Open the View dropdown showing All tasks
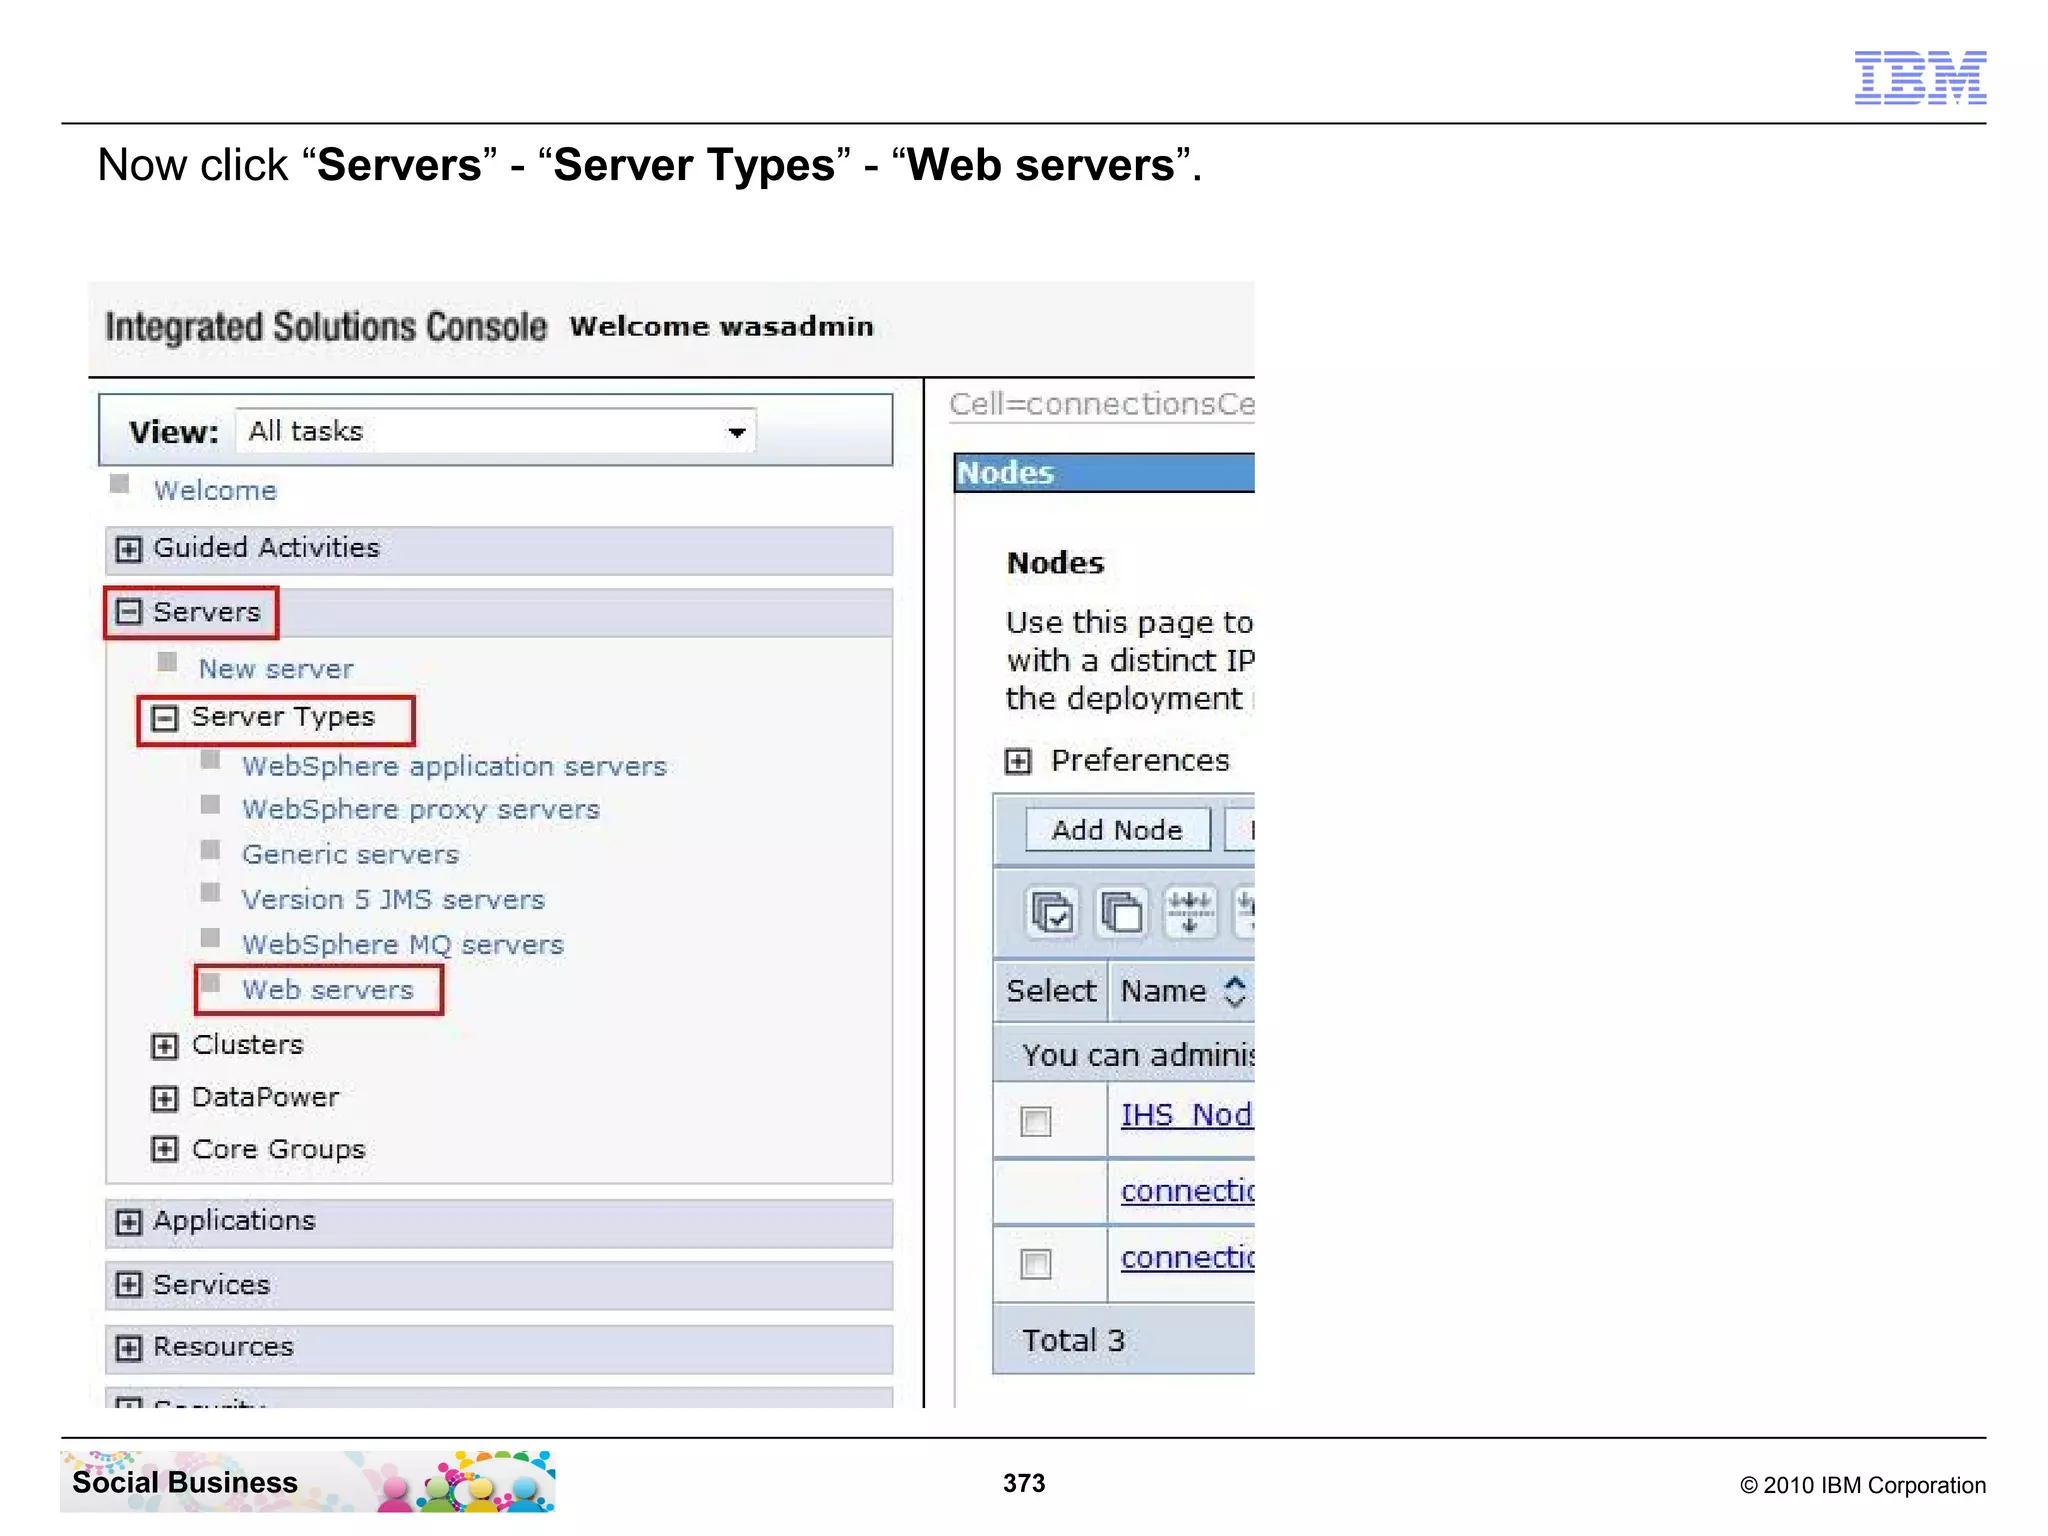2048x1536 pixels. pos(496,431)
